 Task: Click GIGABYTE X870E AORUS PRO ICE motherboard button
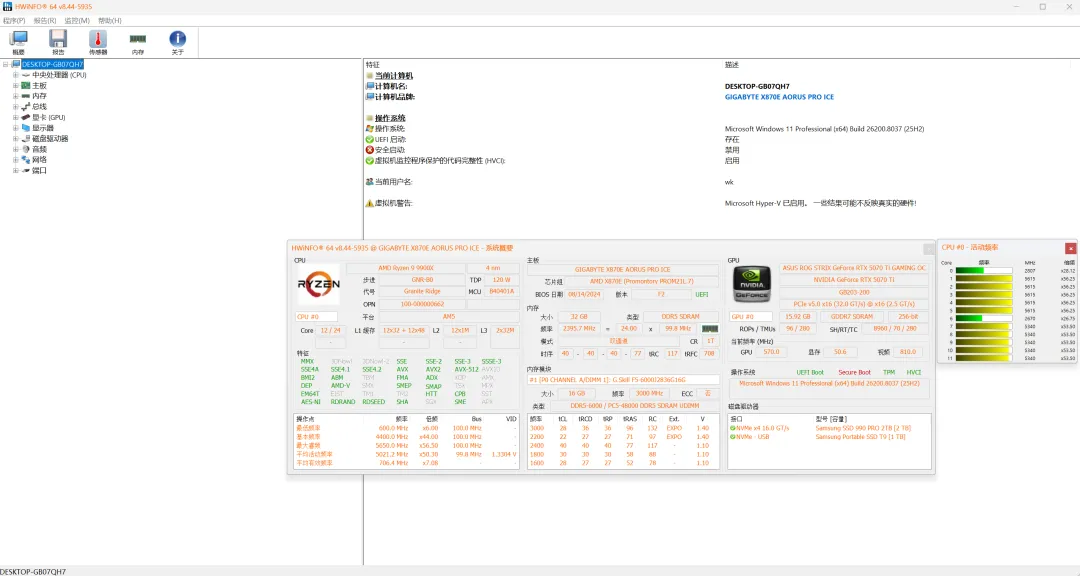[x=623, y=269]
